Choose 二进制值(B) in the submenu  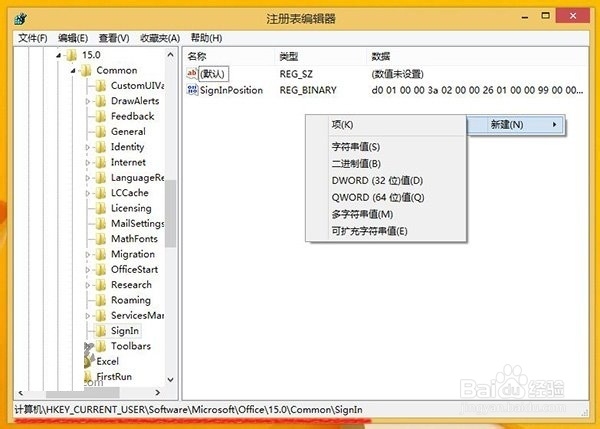click(386, 164)
